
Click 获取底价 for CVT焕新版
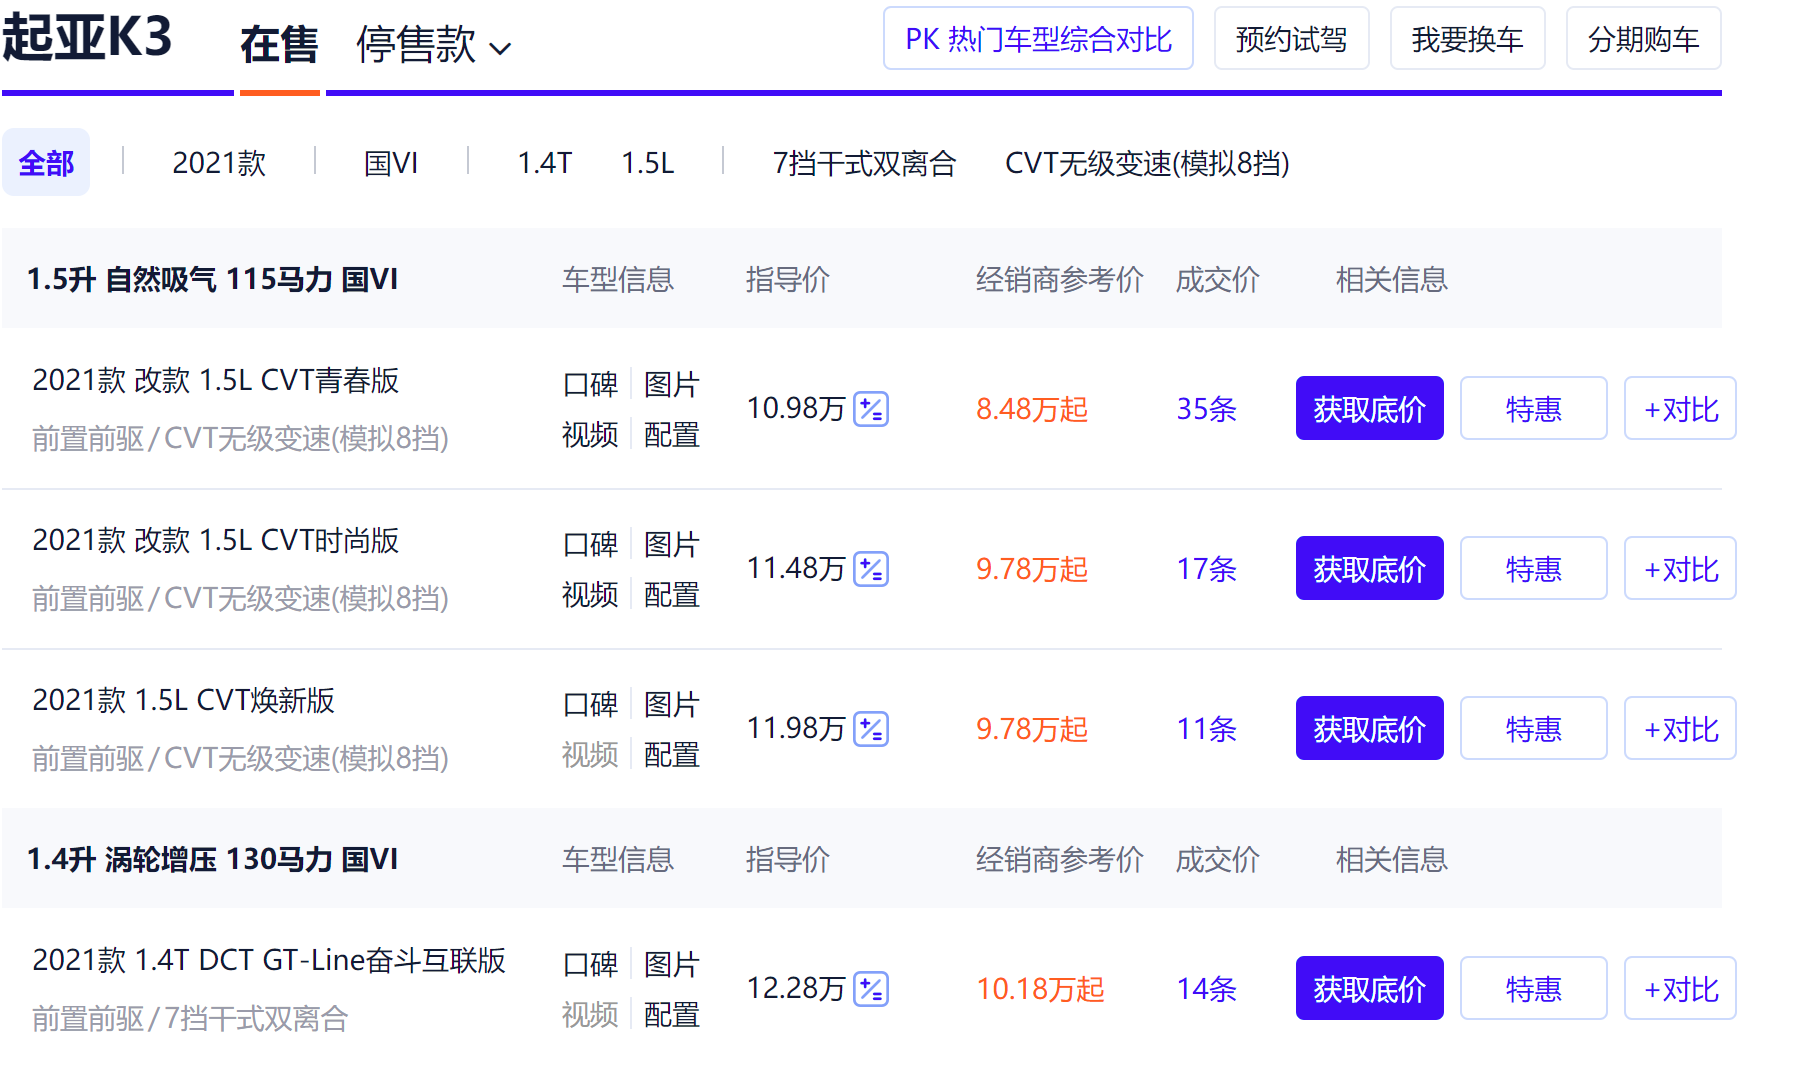[1370, 728]
